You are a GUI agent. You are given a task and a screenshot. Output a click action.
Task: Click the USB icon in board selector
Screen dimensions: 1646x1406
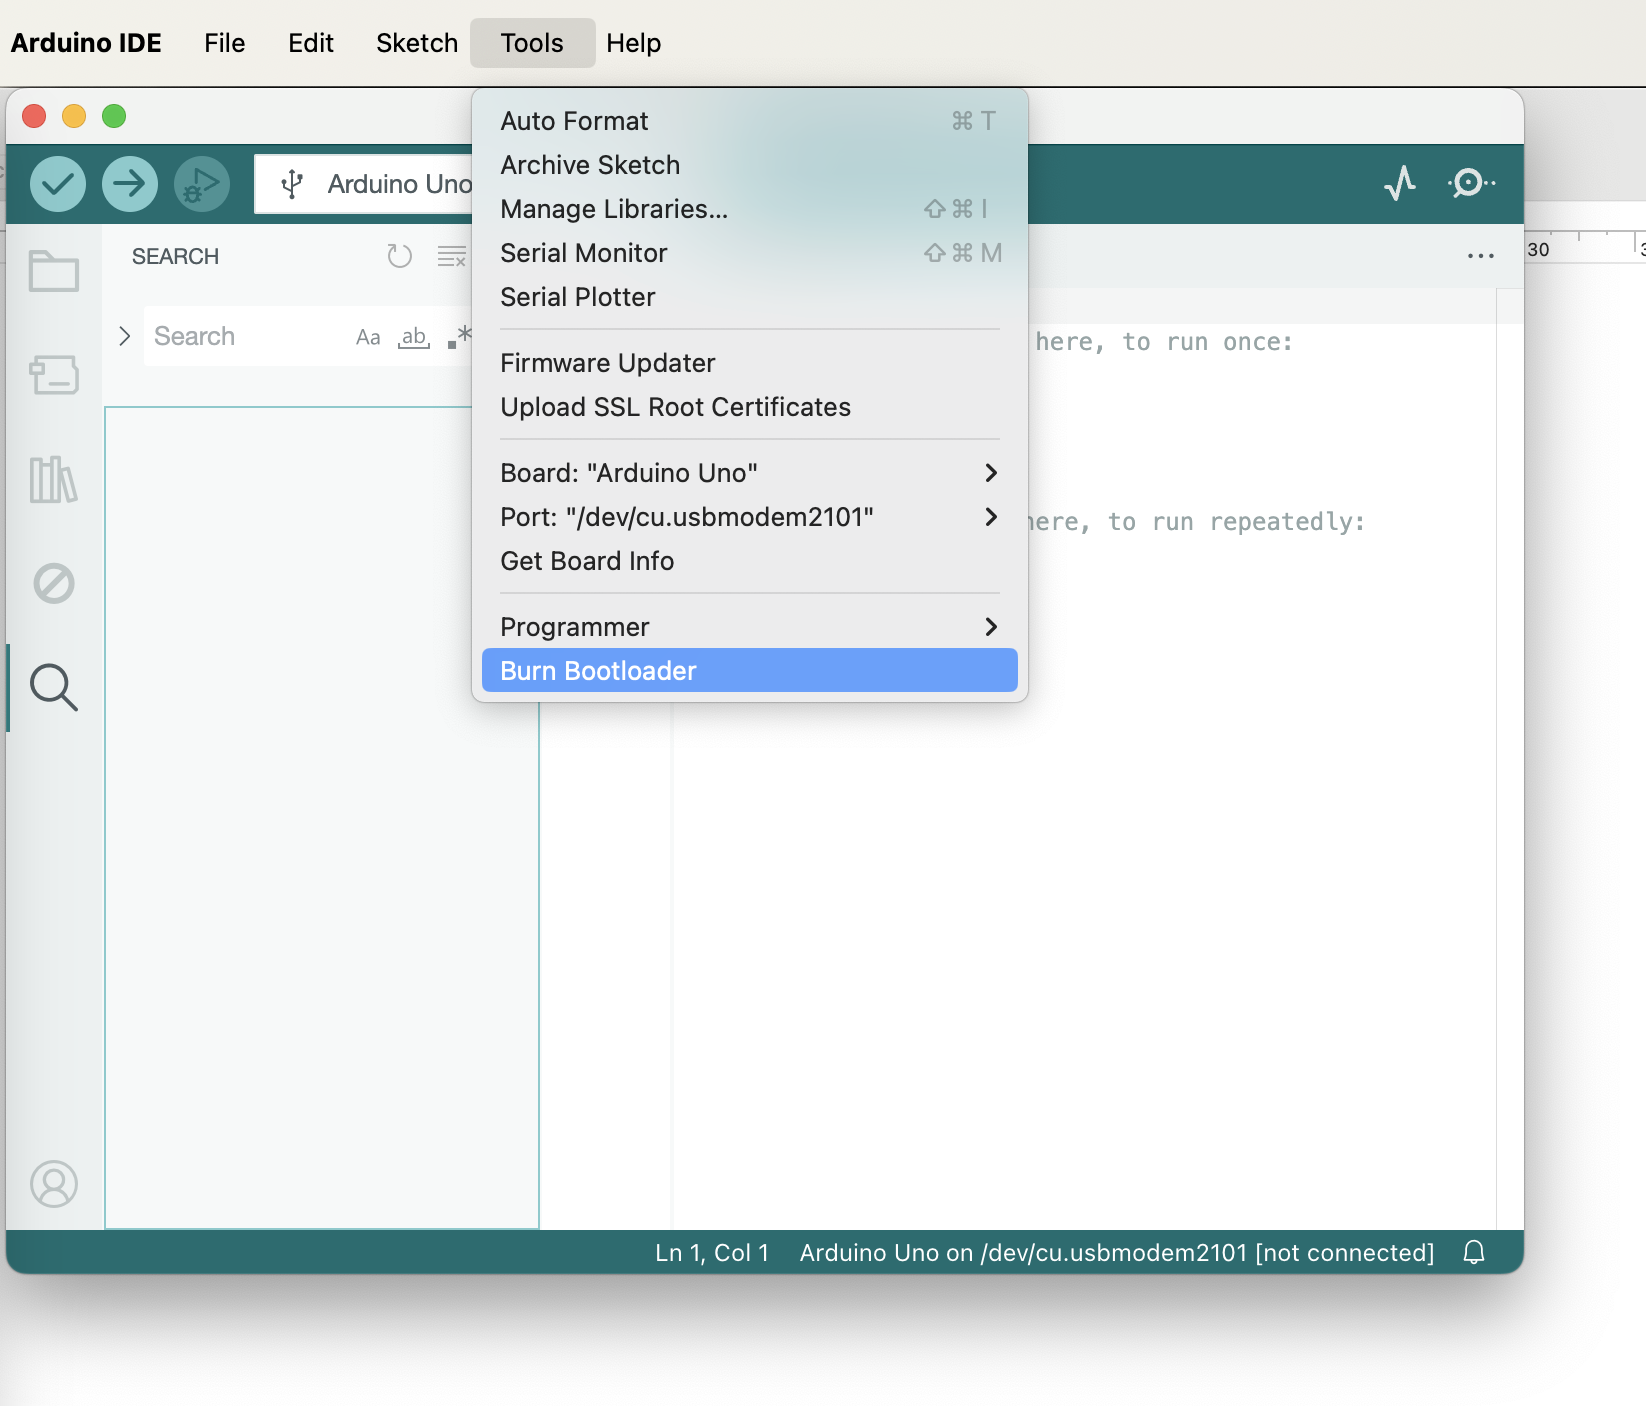(292, 184)
